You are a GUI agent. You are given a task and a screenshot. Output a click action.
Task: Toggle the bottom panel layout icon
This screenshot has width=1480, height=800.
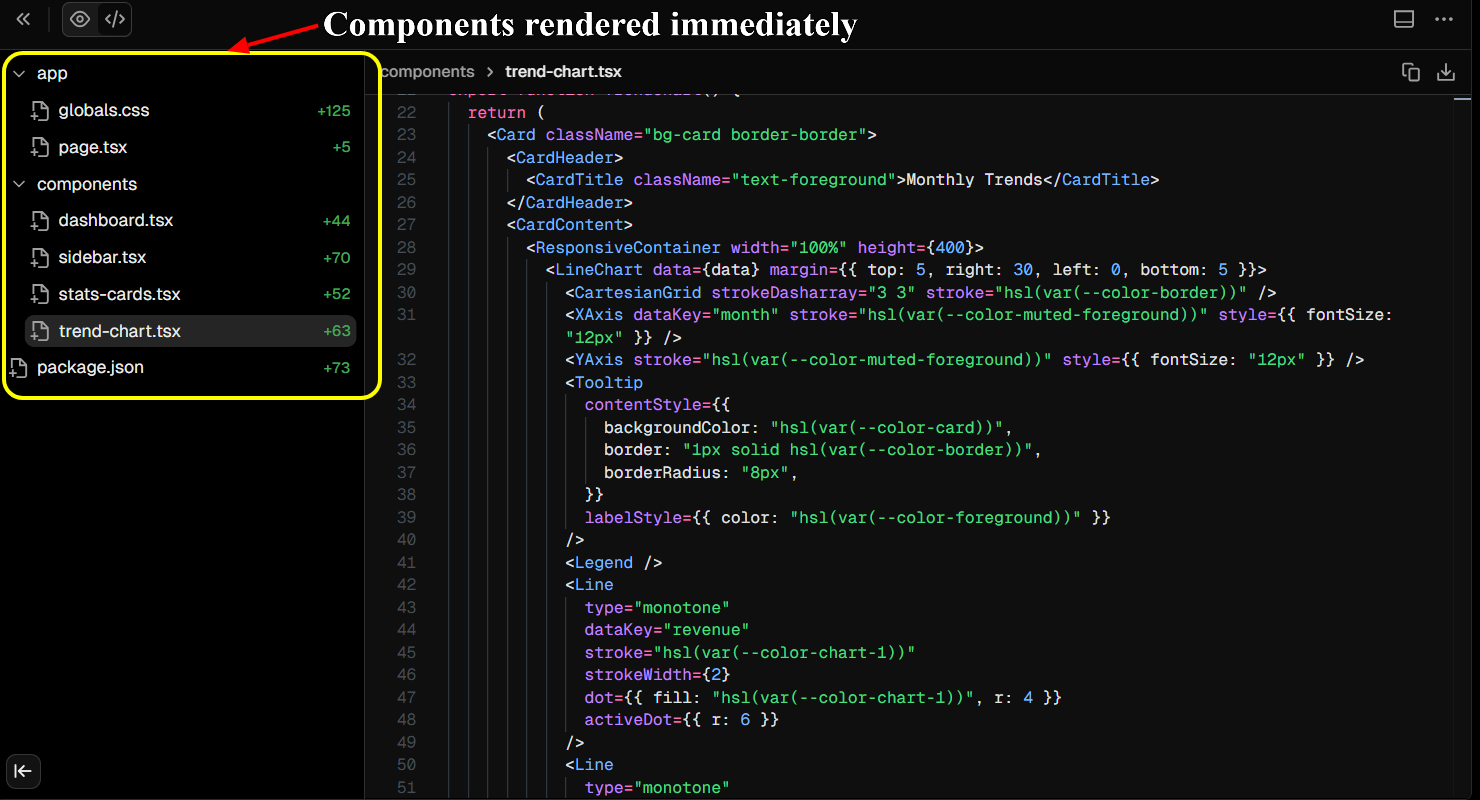[x=1404, y=19]
